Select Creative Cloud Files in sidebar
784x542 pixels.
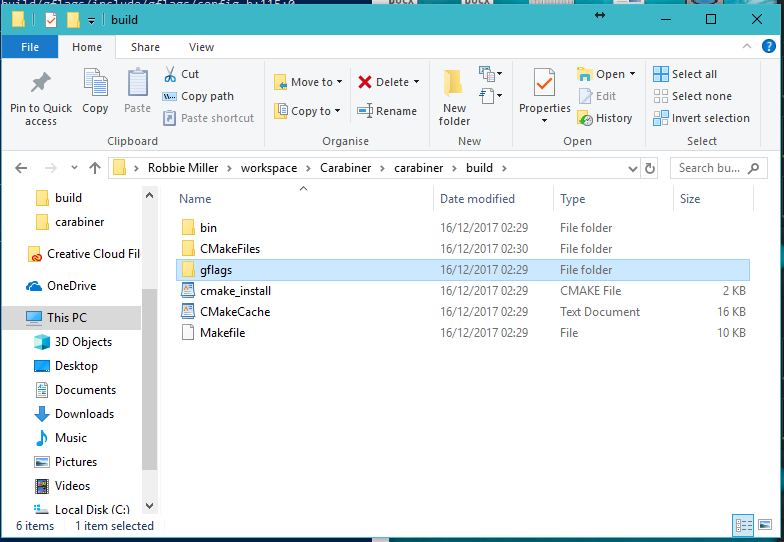pos(84,254)
